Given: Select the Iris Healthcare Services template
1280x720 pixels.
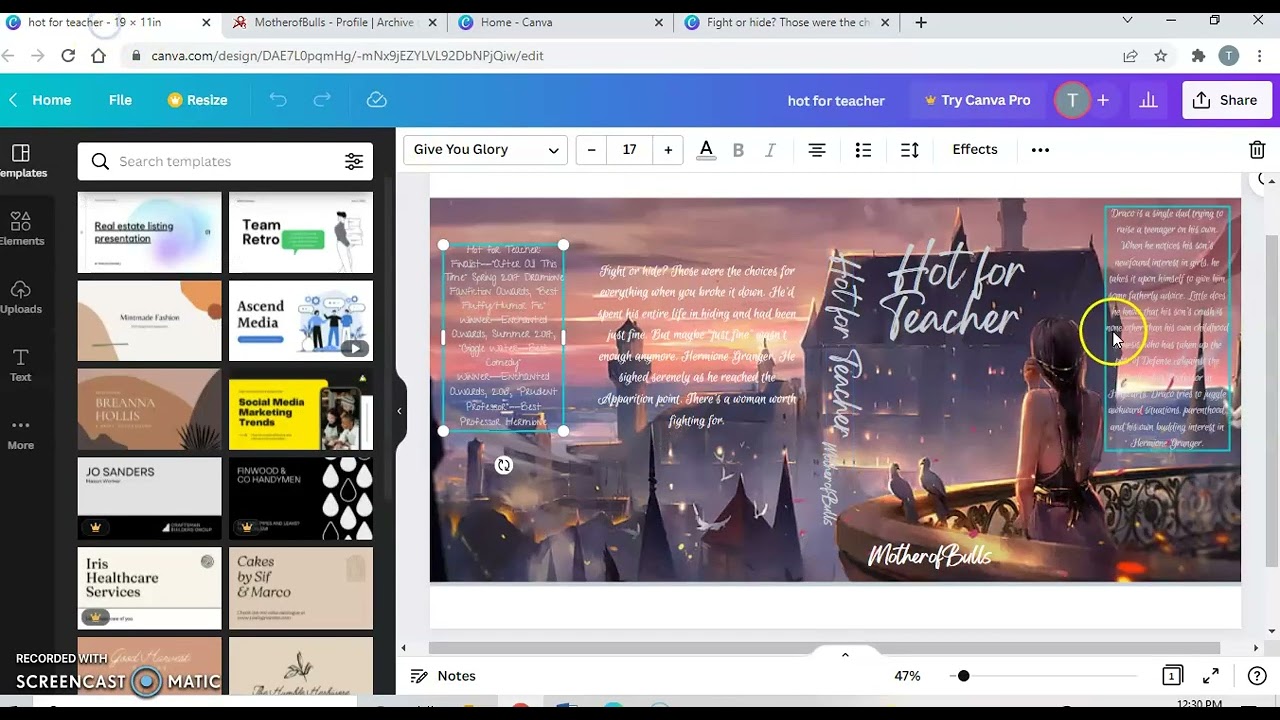Looking at the screenshot, I should tap(150, 587).
